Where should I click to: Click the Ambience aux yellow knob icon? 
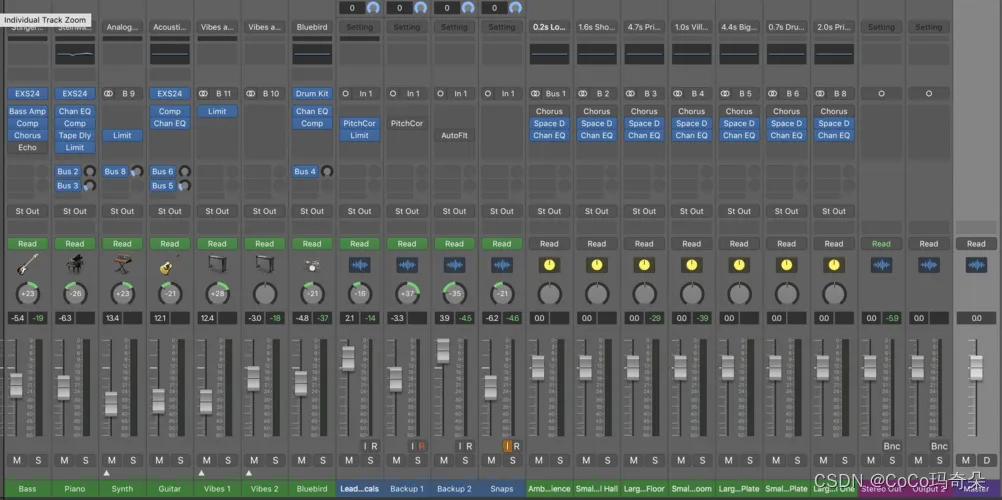coord(550,265)
